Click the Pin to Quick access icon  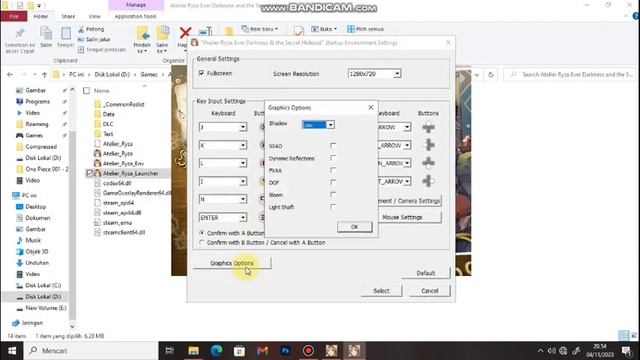20,33
